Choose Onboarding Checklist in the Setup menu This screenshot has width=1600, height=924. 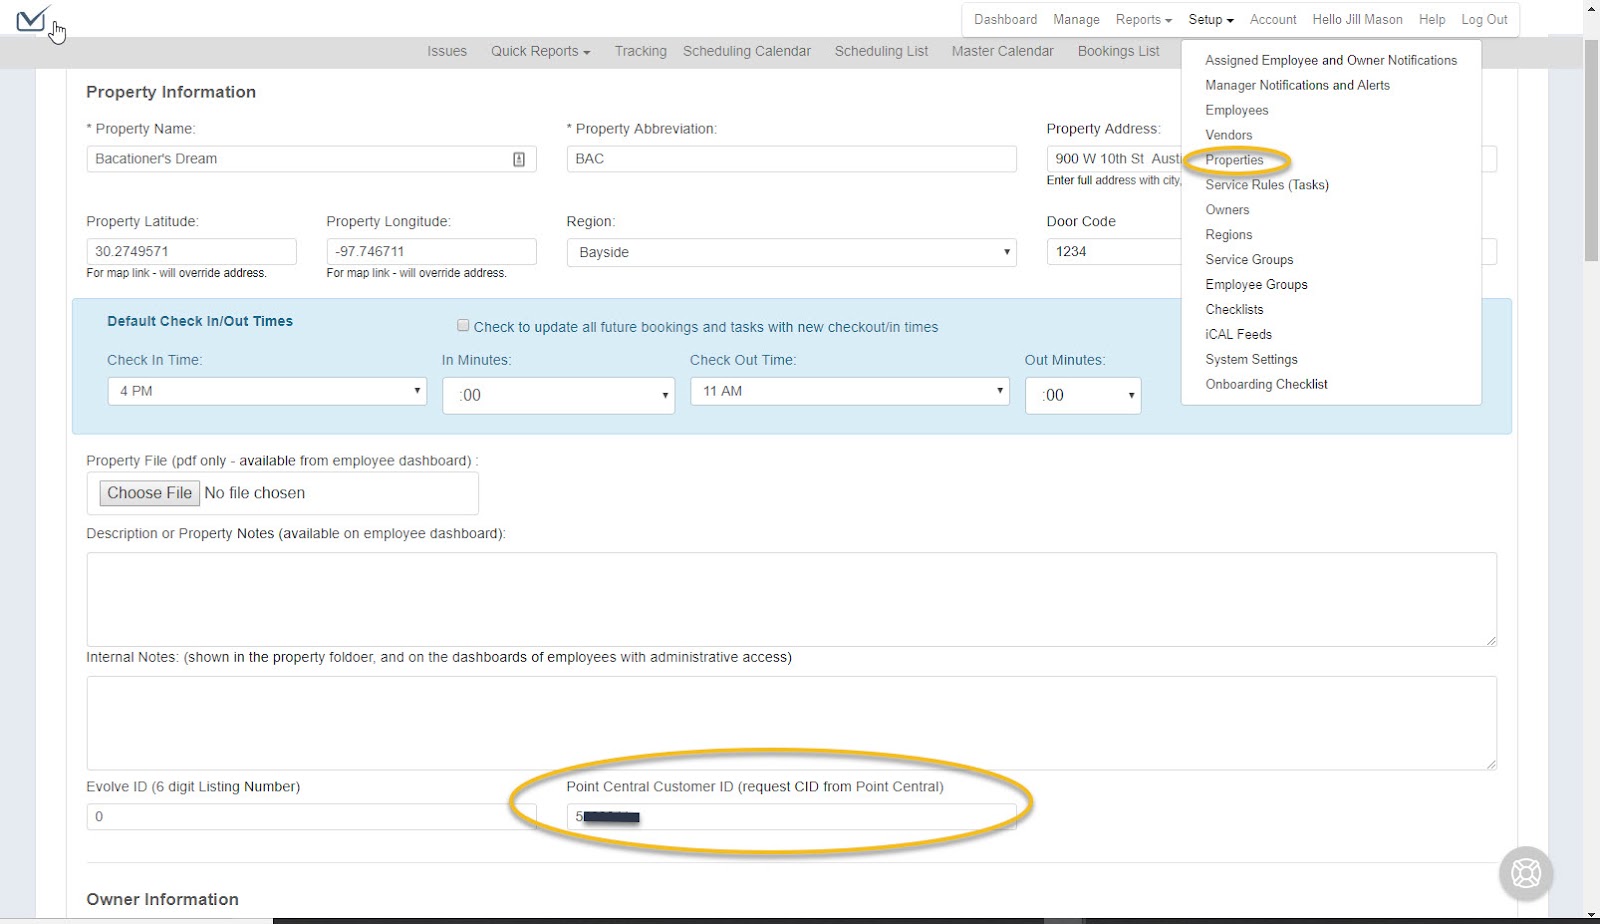coord(1265,384)
